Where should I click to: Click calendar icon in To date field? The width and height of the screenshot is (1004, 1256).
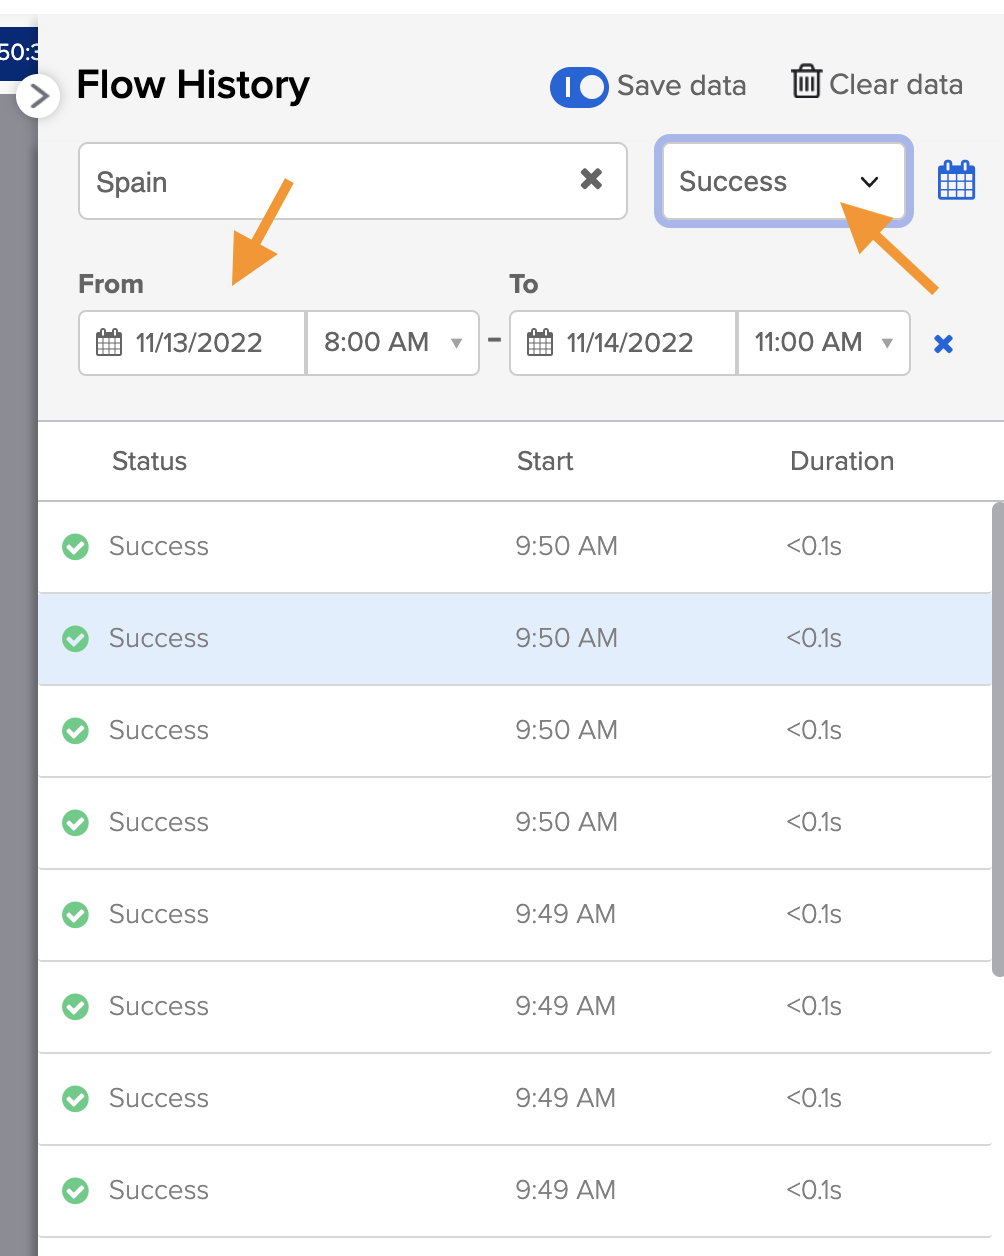tap(540, 343)
